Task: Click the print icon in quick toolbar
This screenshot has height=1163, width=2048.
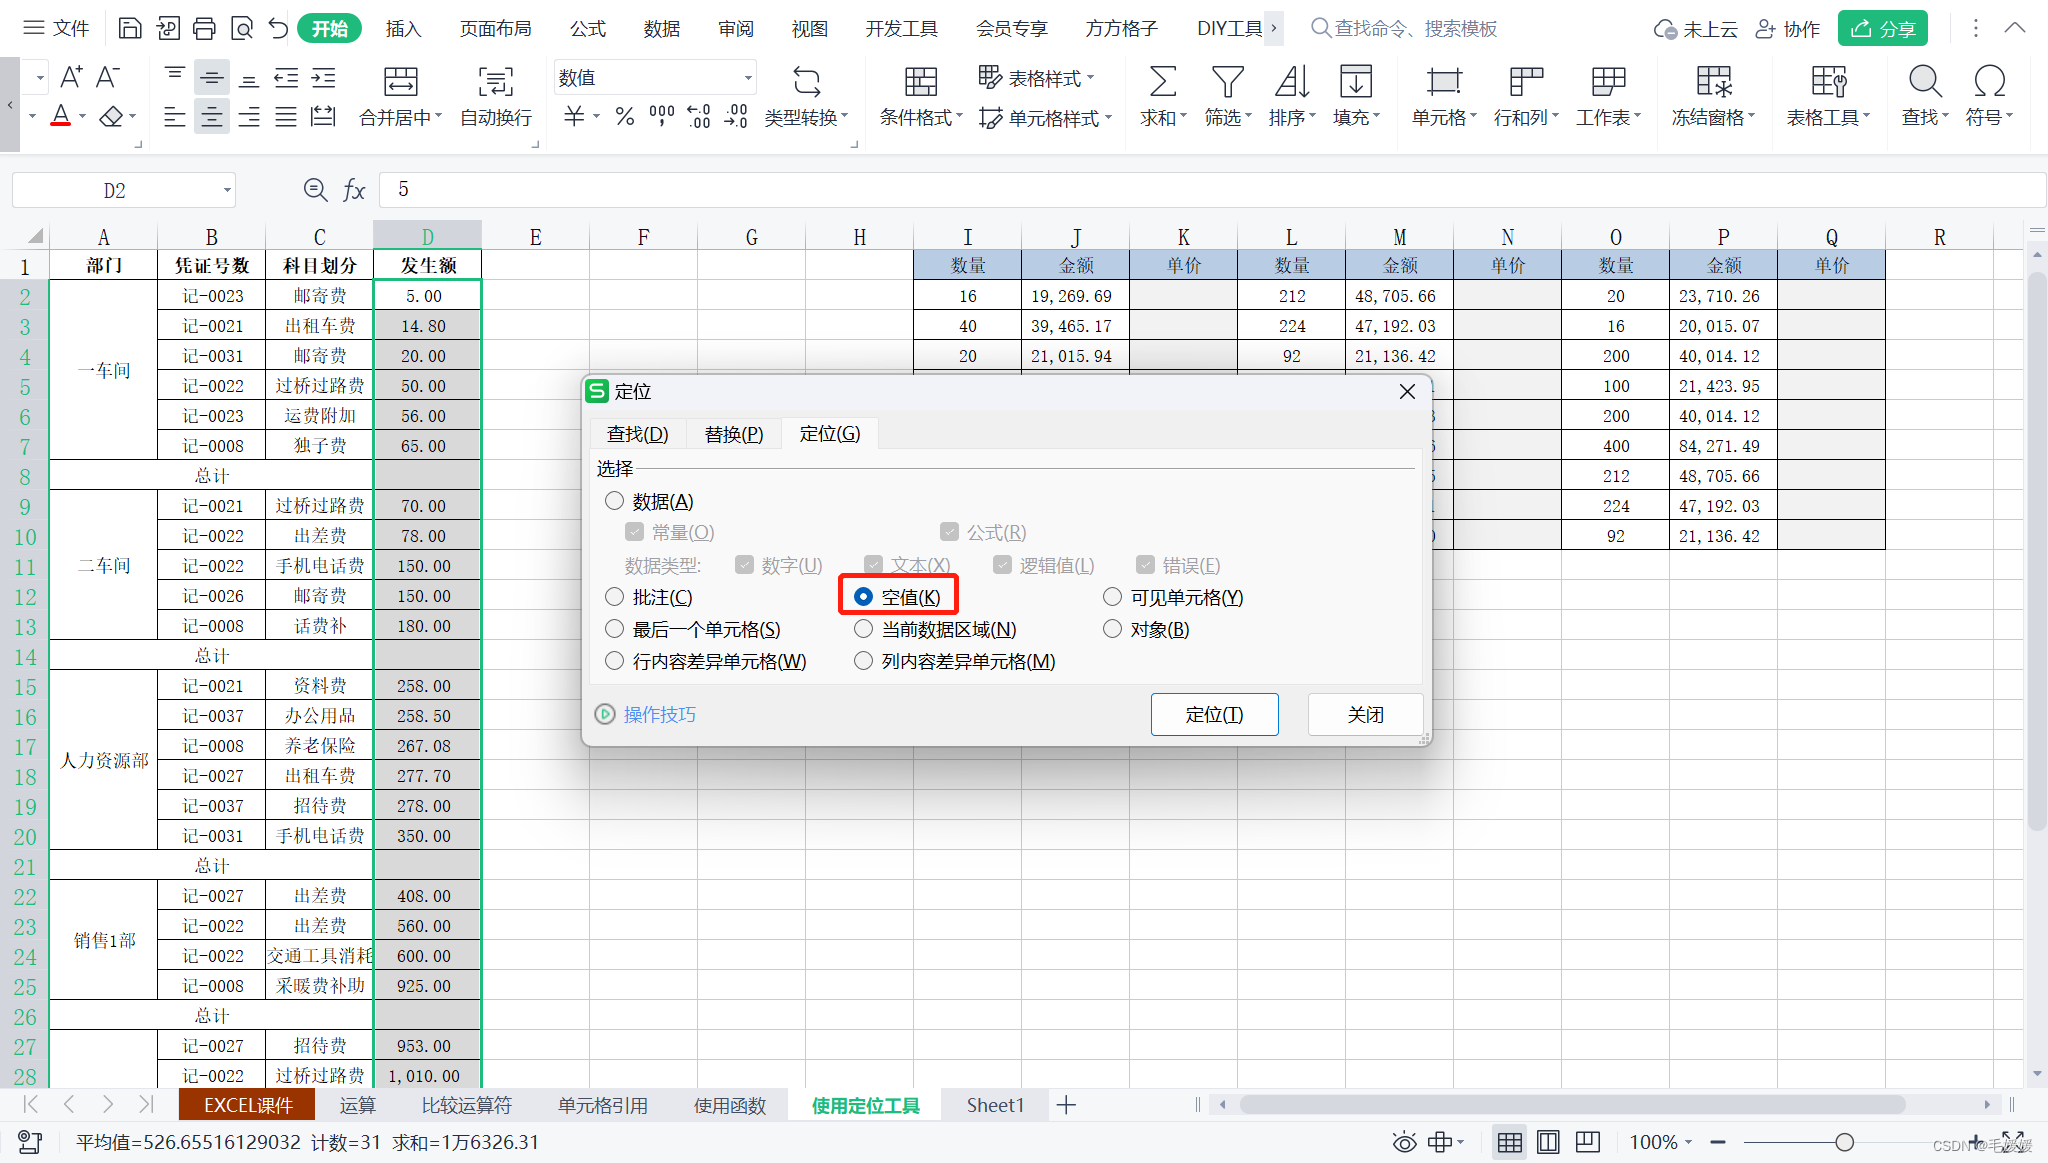Action: [204, 28]
